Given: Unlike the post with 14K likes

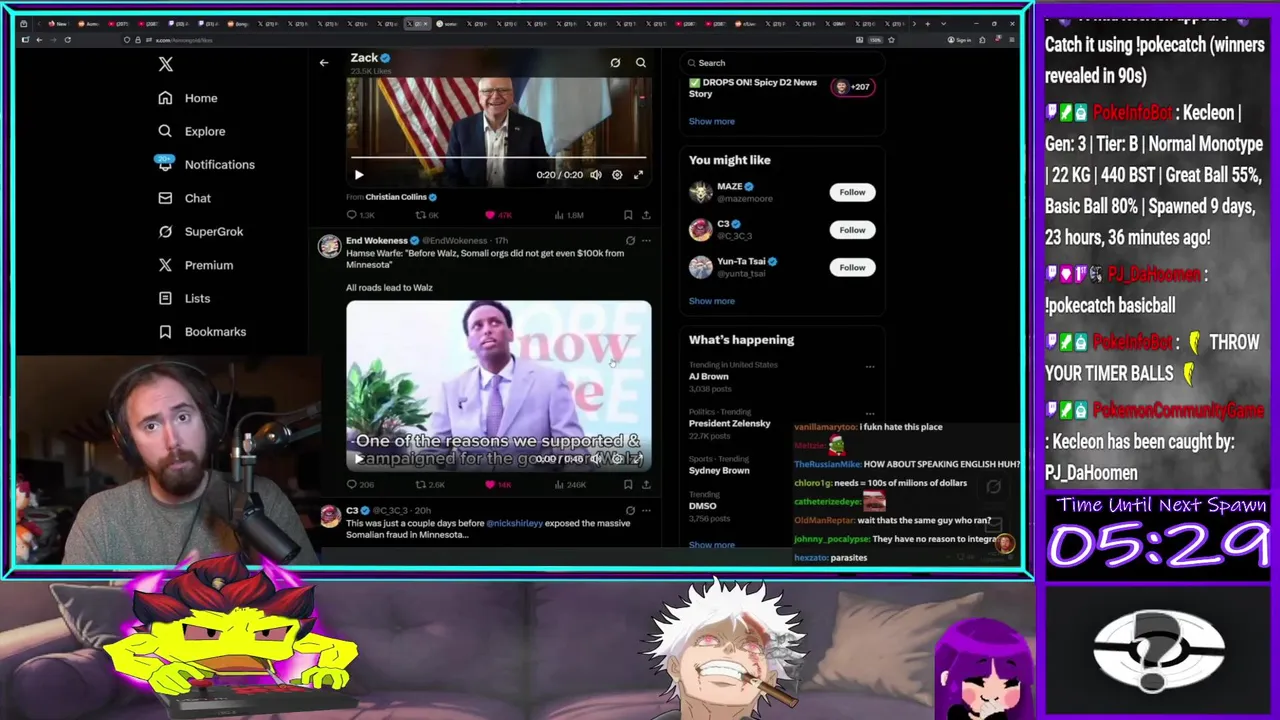Looking at the screenshot, I should point(498,485).
